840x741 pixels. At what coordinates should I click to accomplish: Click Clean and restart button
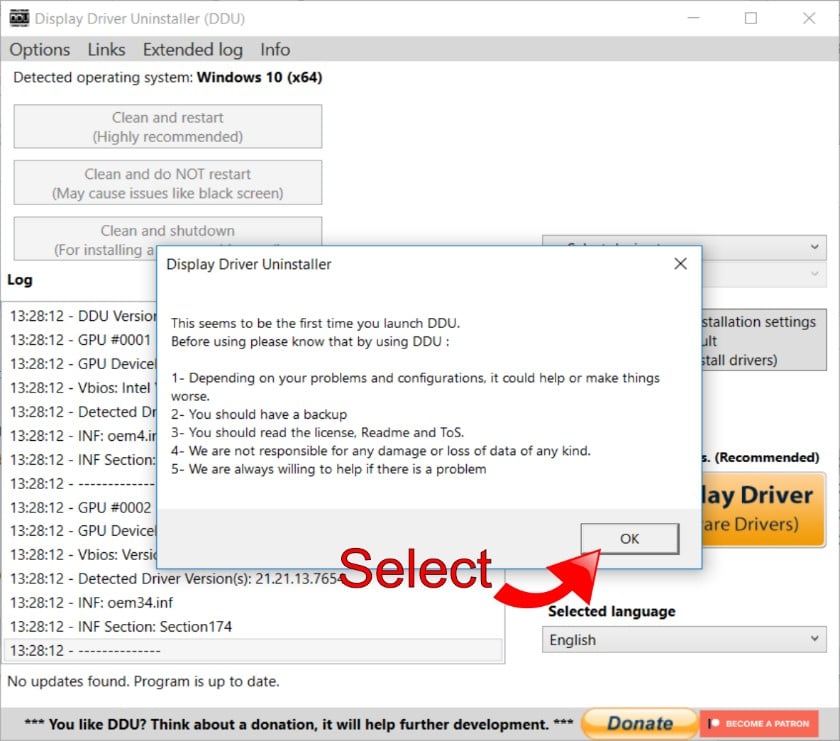point(168,127)
